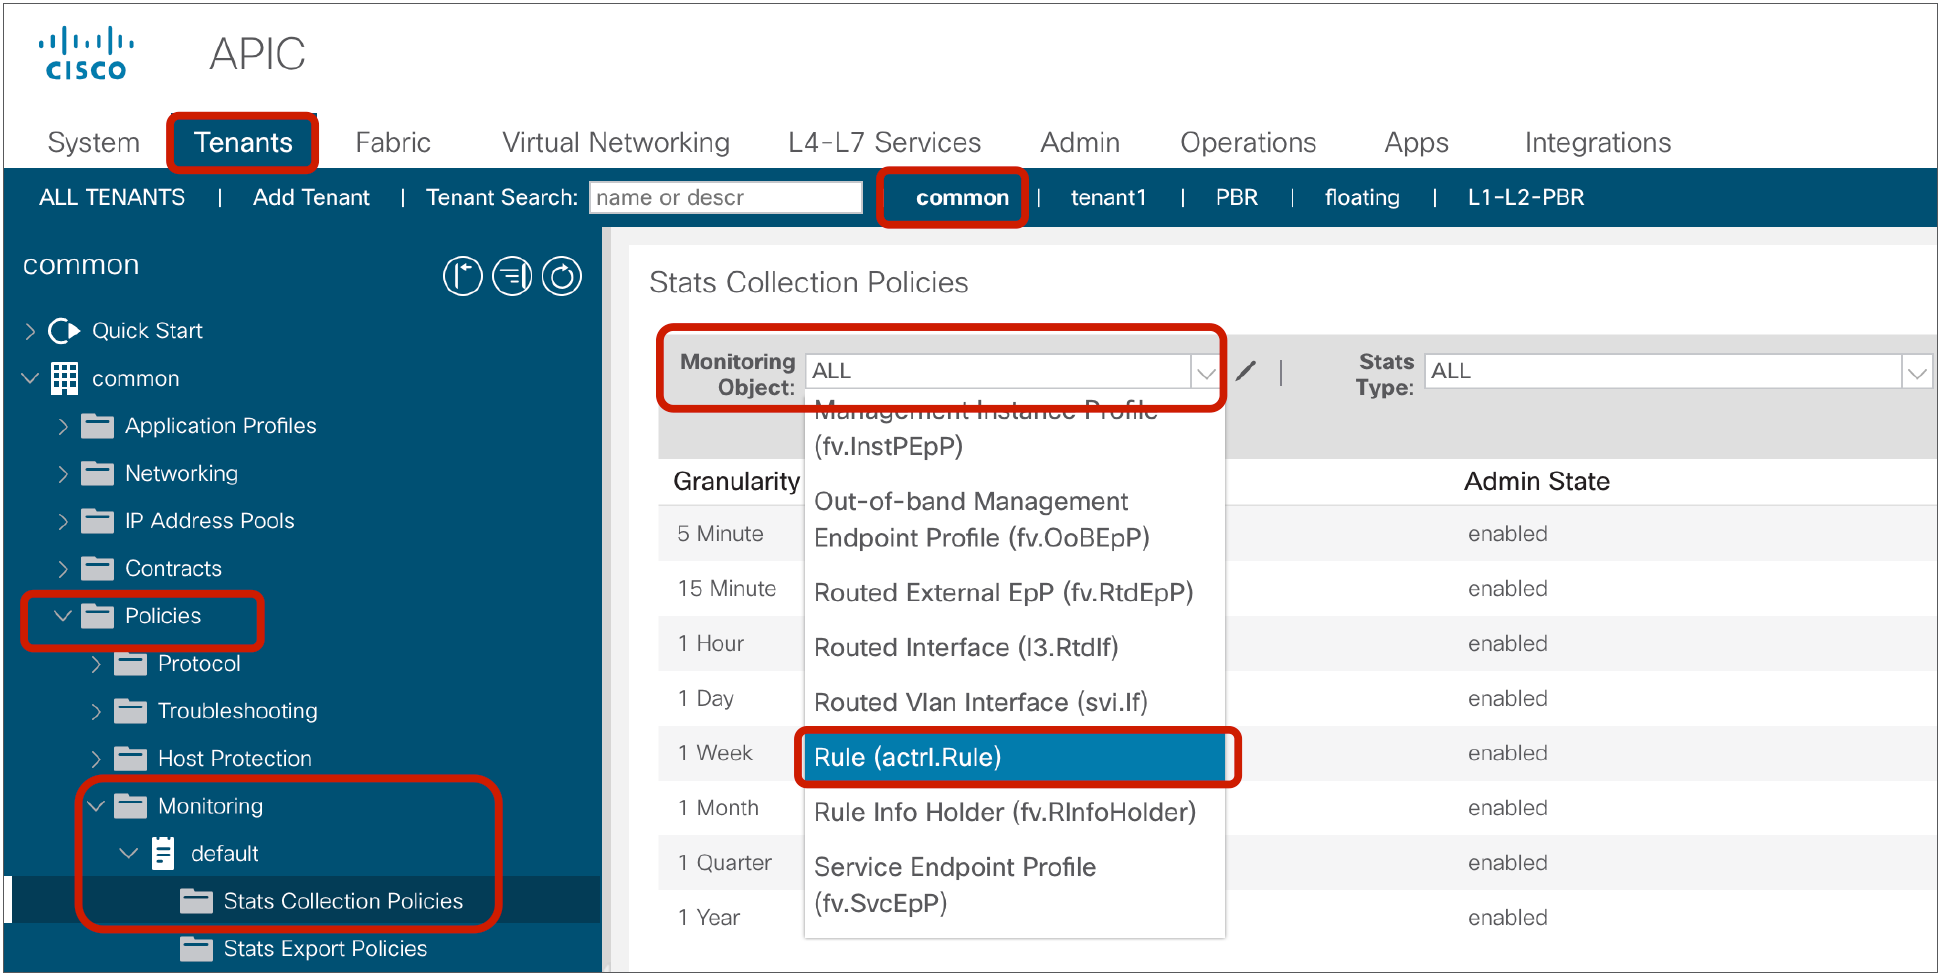1941x976 pixels.
Task: Click the IP Address Pools folder icon
Action: 97,521
